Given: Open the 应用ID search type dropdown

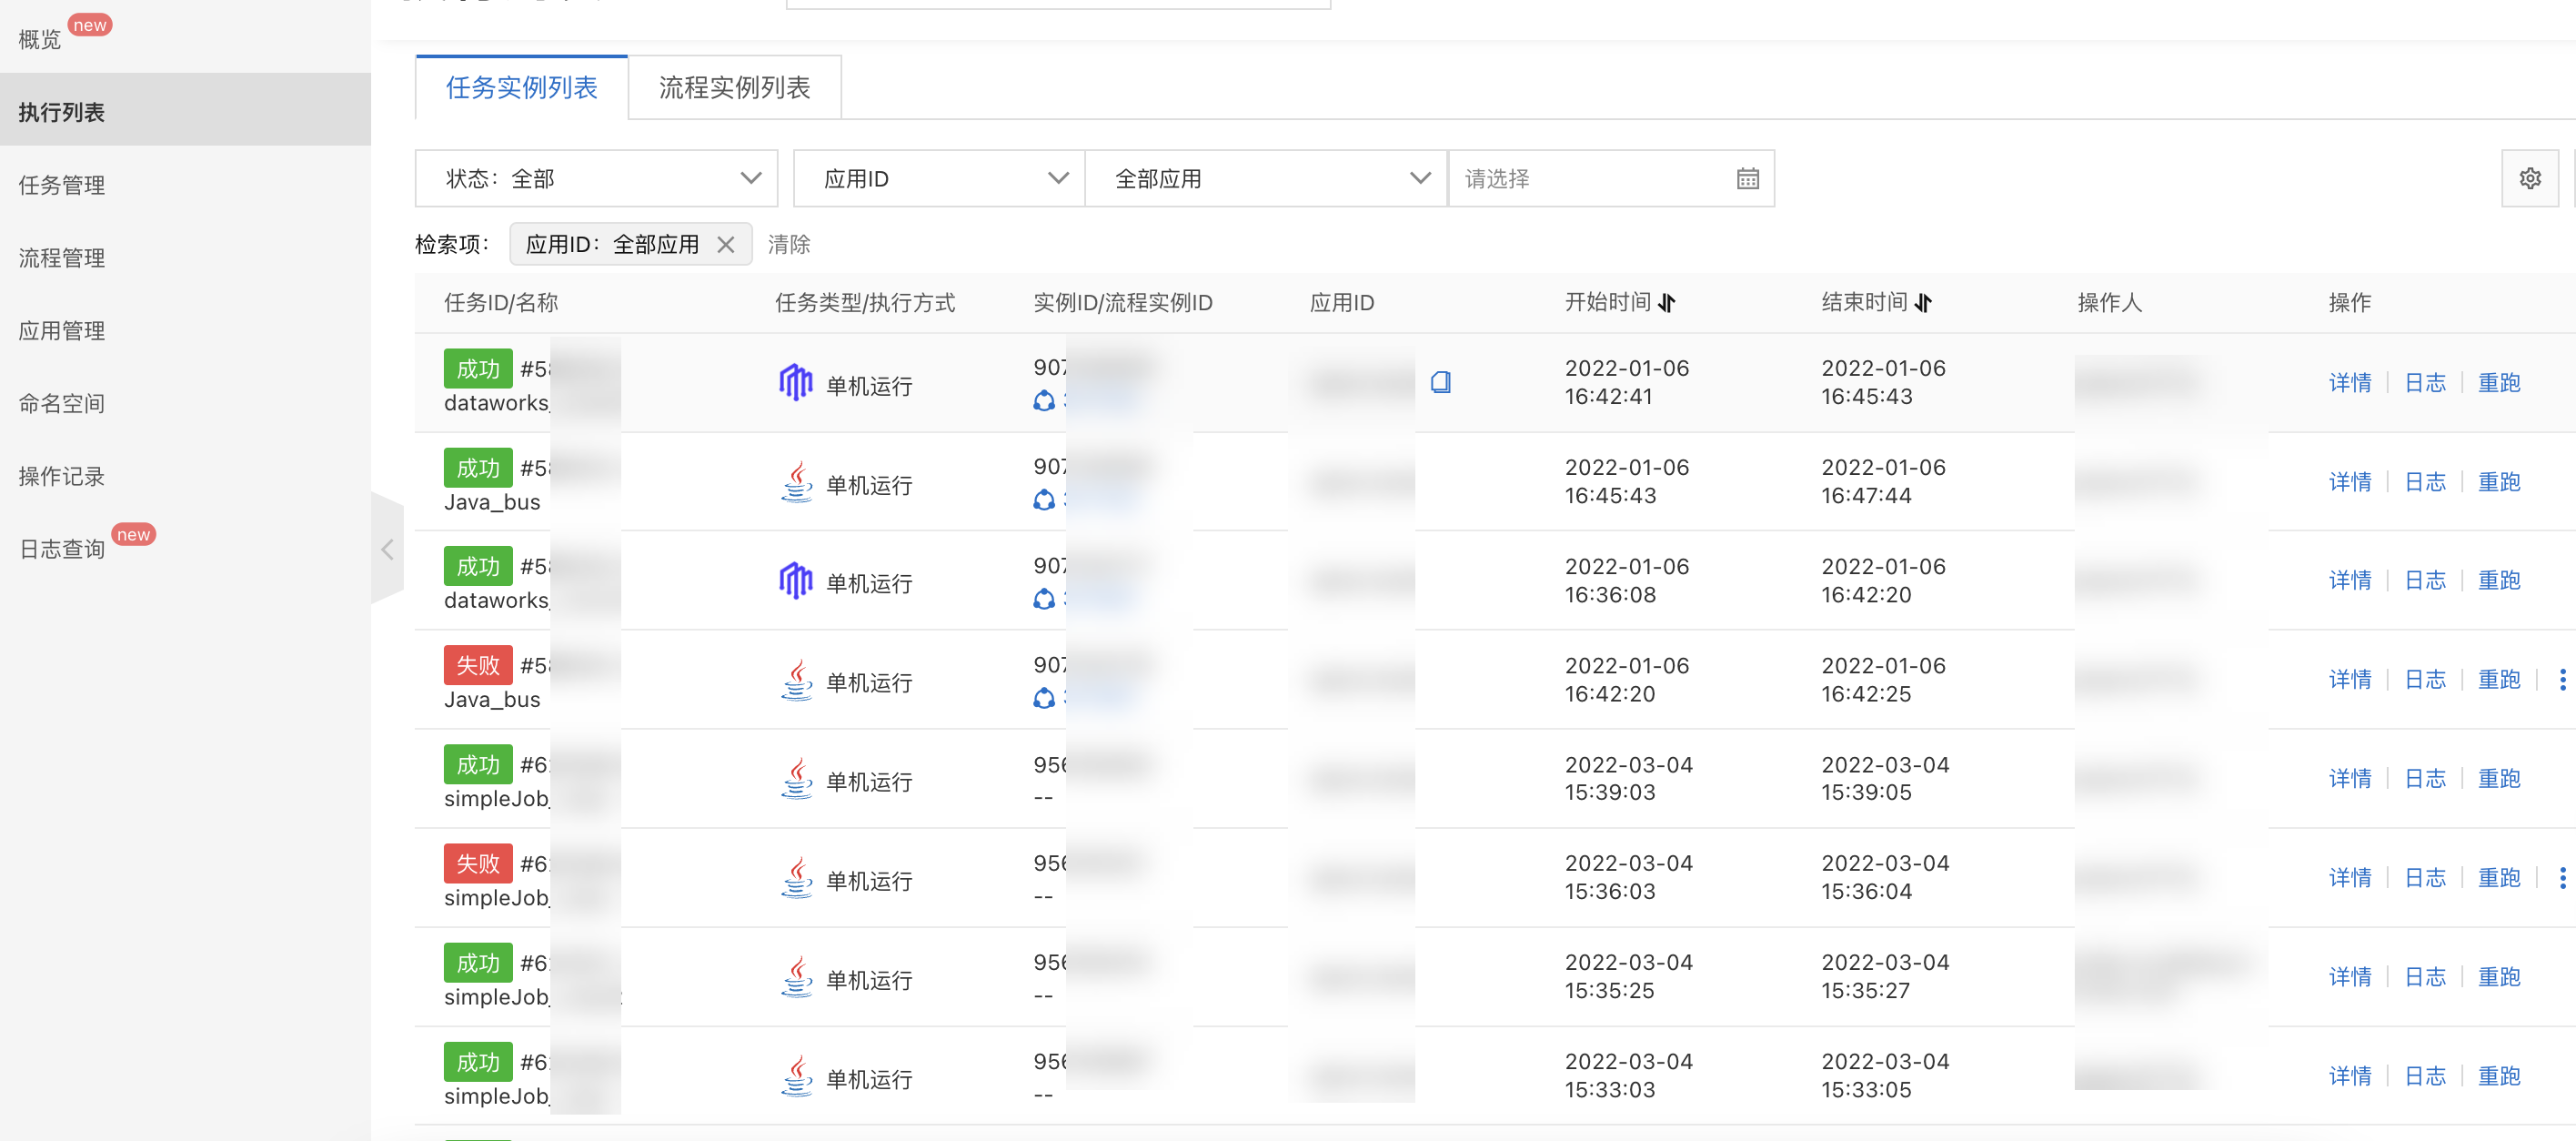Looking at the screenshot, I should pyautogui.click(x=939, y=179).
